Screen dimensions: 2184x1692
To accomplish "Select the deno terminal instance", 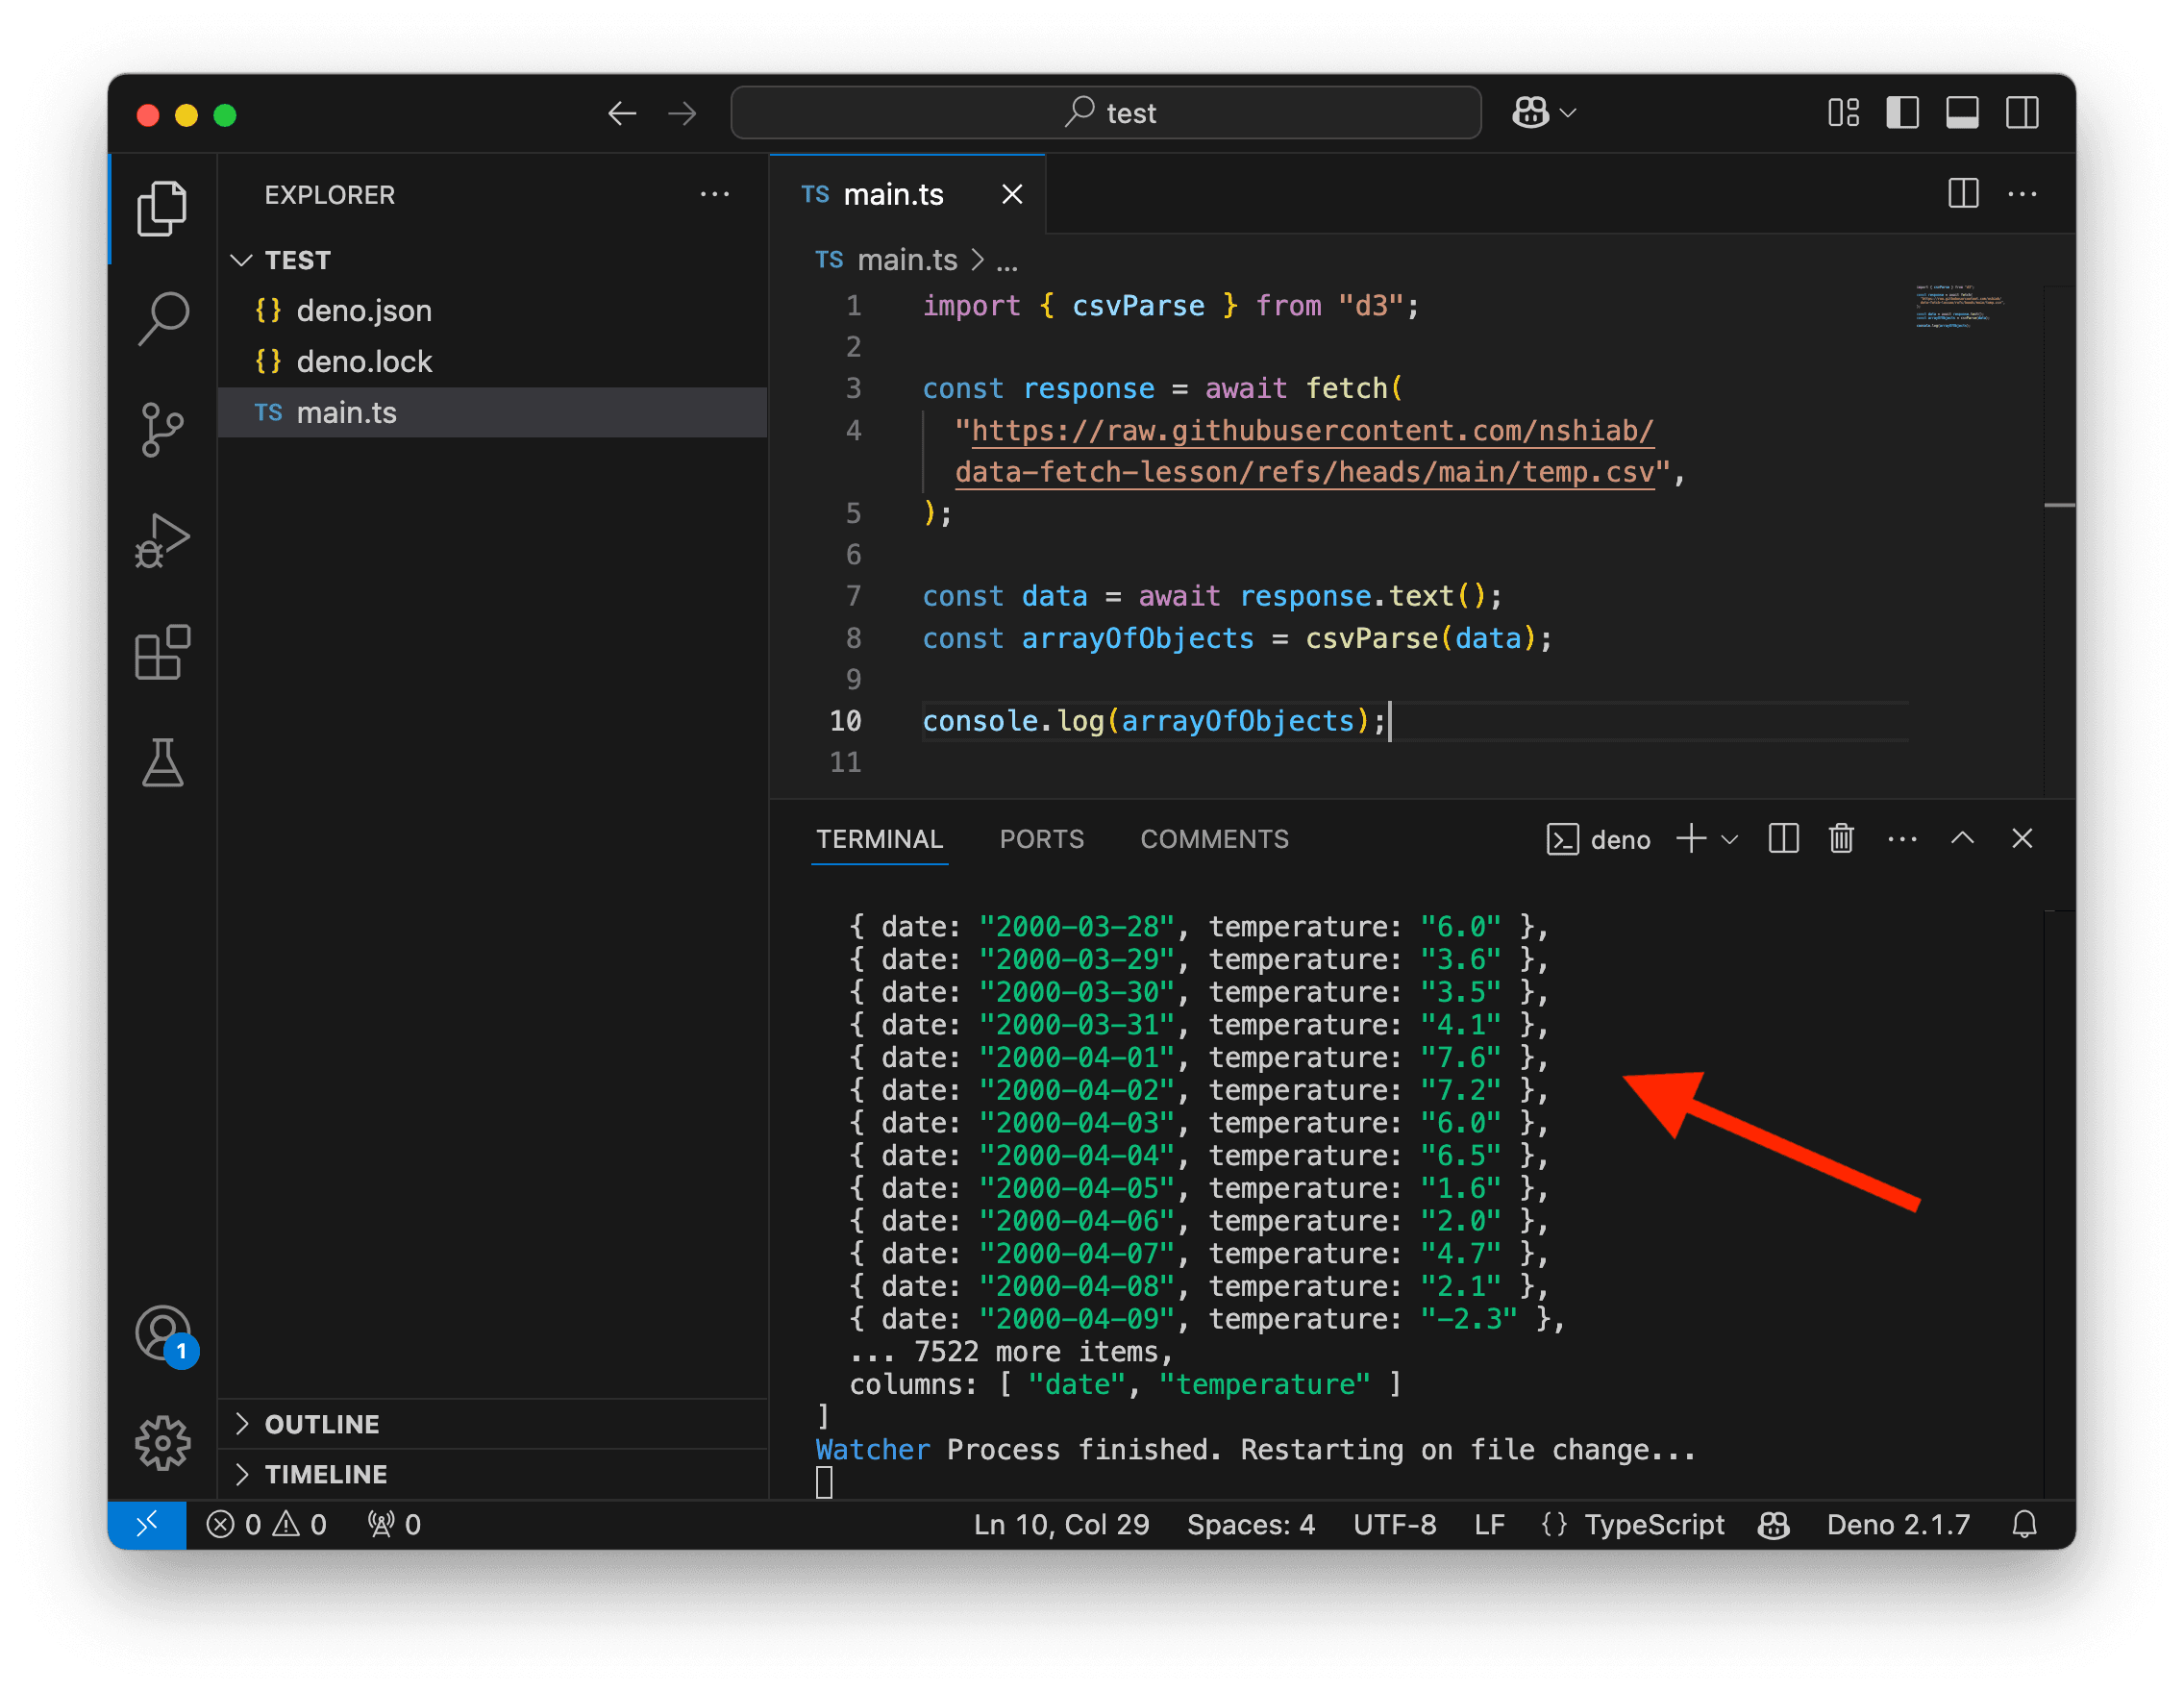I will click(1598, 839).
